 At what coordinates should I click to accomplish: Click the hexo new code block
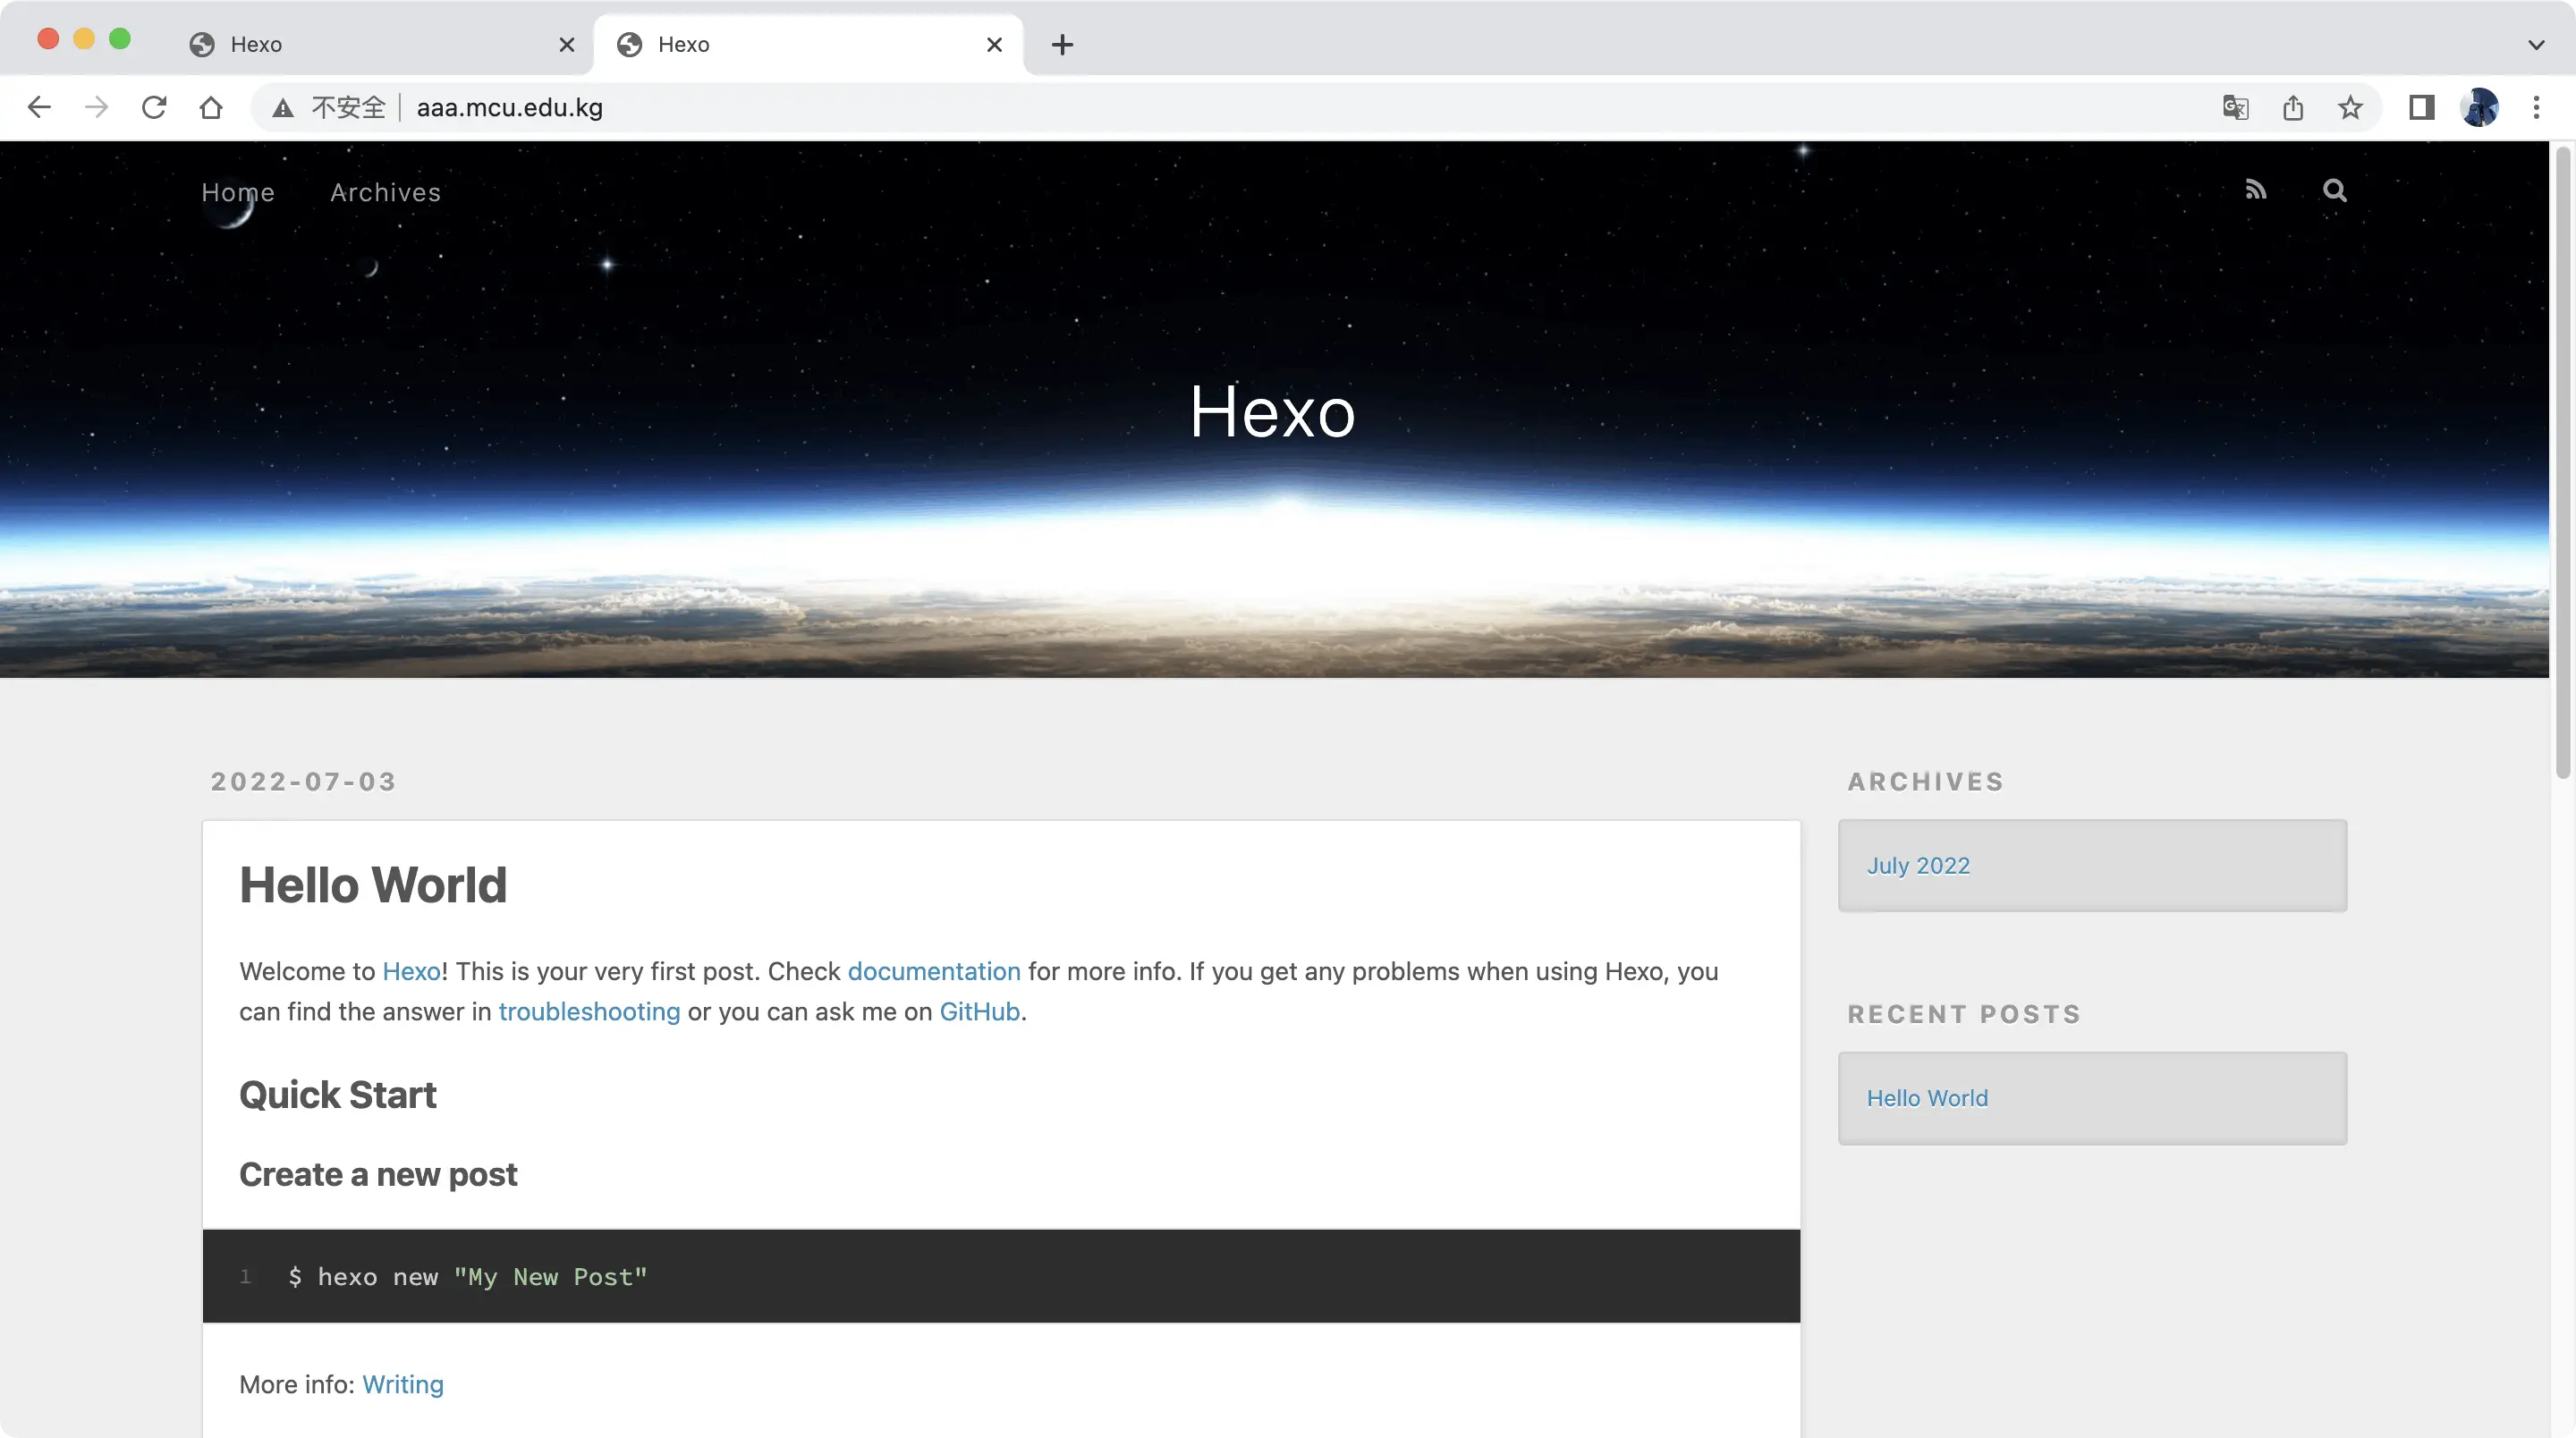tap(1001, 1277)
